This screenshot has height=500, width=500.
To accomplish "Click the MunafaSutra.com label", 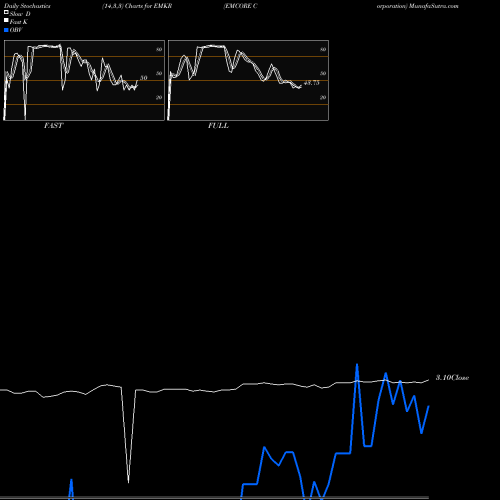I will [x=434, y=6].
